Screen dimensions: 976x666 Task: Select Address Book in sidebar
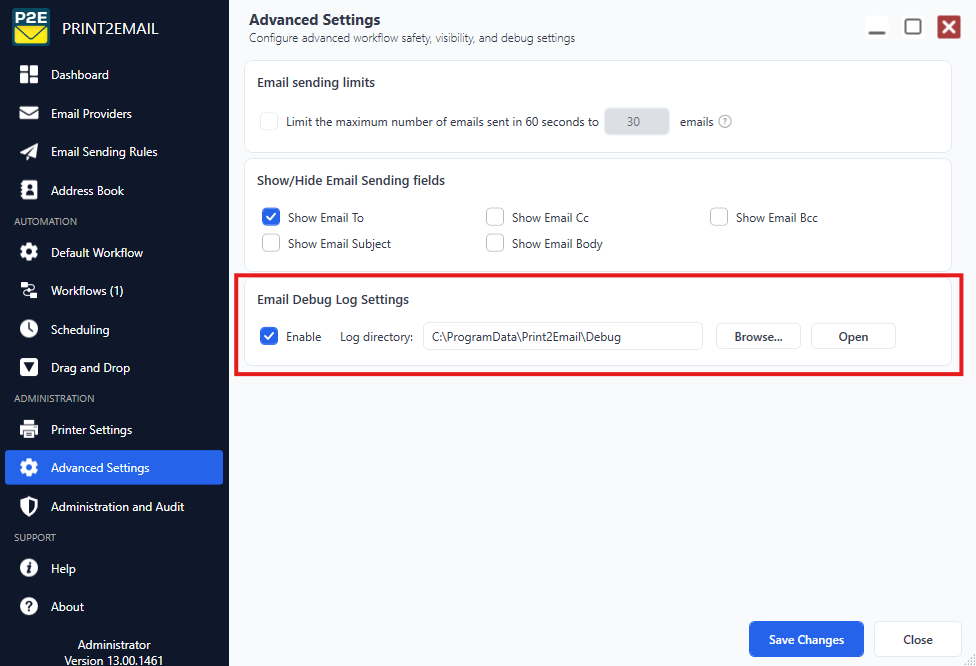point(114,190)
